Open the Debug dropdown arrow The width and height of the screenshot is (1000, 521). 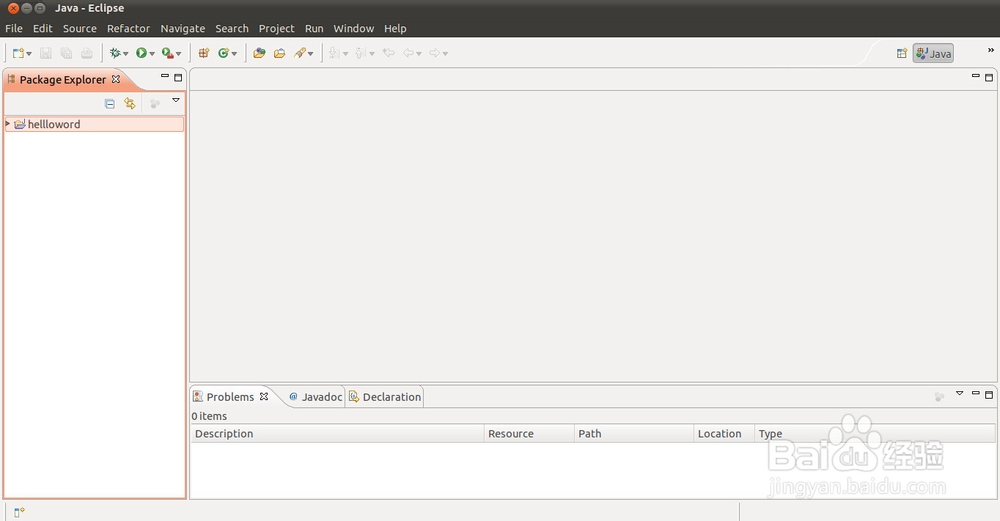coord(126,54)
